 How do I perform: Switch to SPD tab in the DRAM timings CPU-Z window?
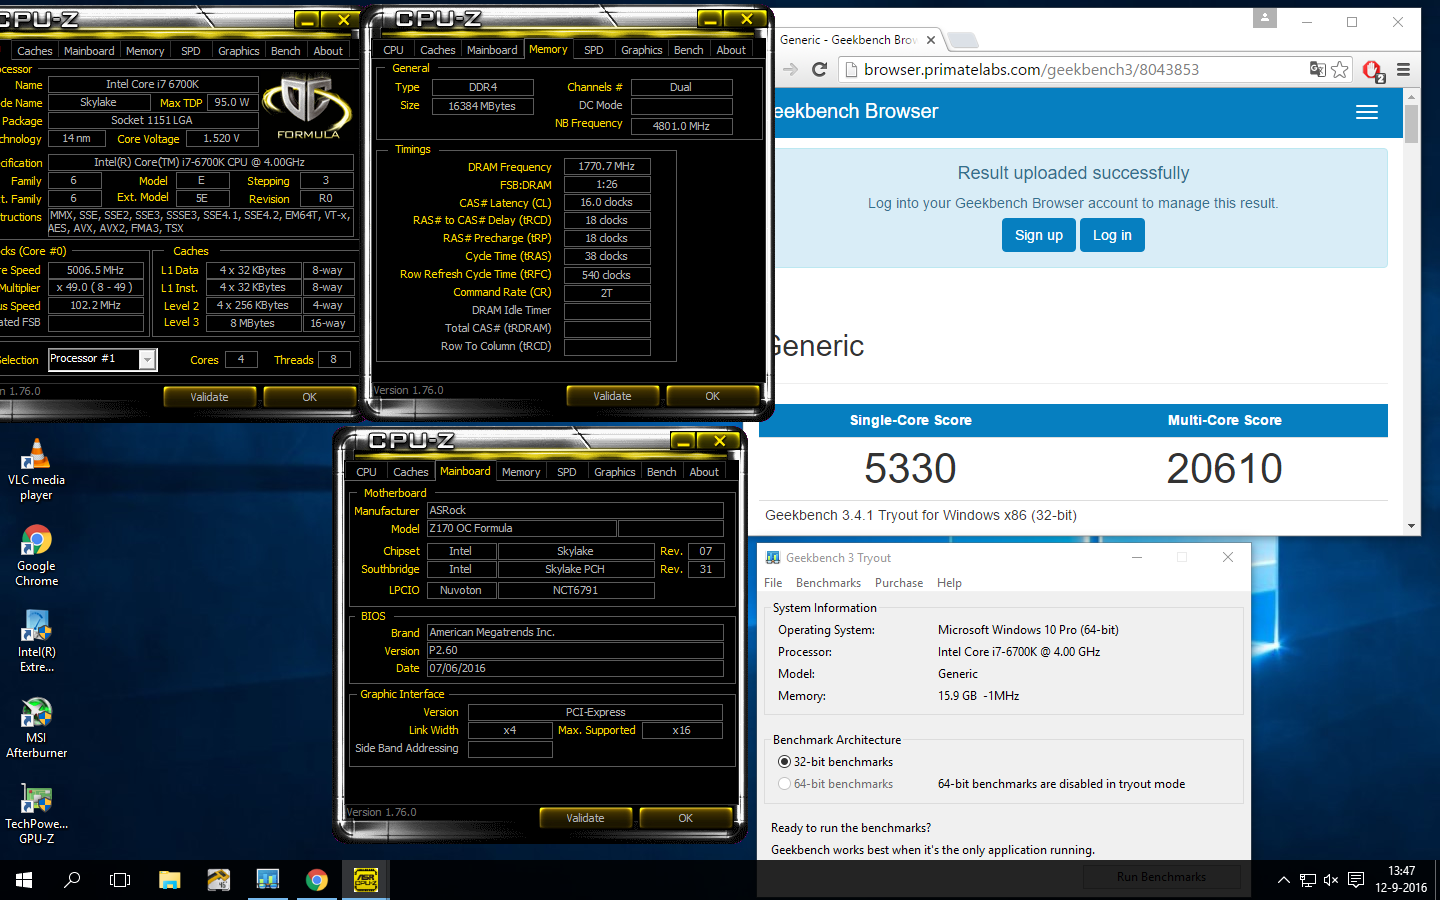594,50
